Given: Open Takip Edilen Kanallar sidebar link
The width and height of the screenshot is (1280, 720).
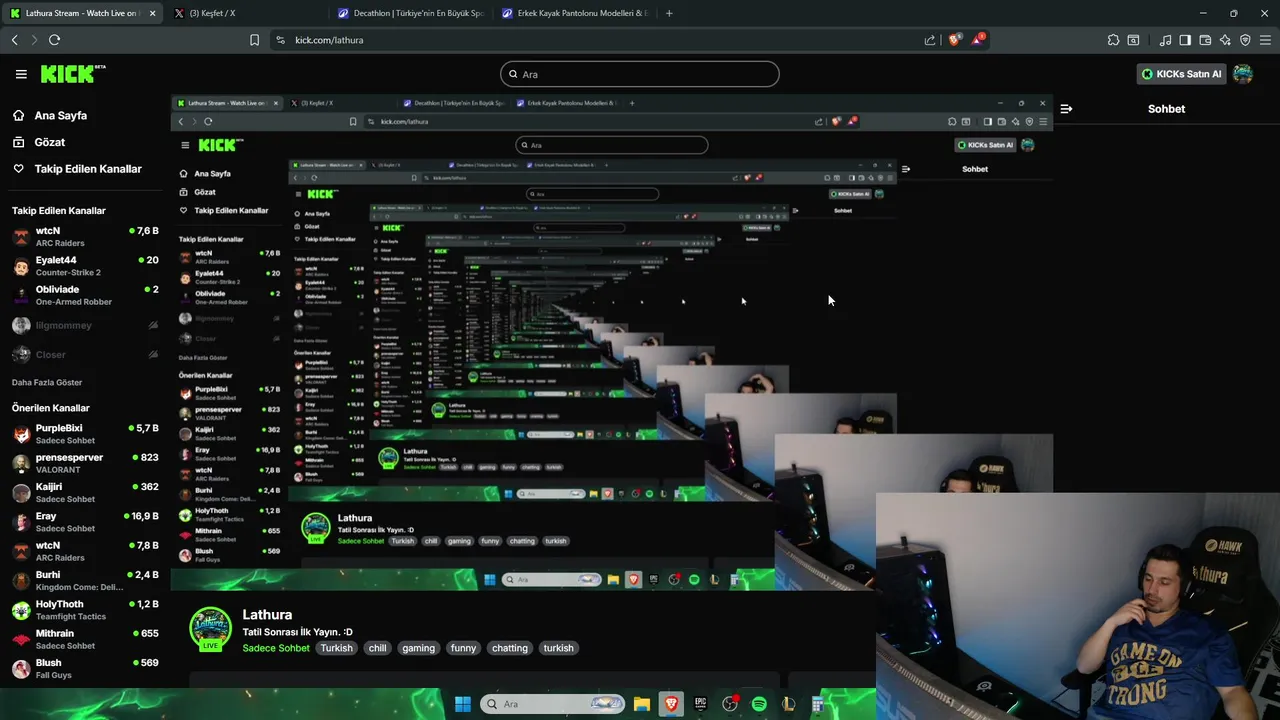Looking at the screenshot, I should pos(88,169).
